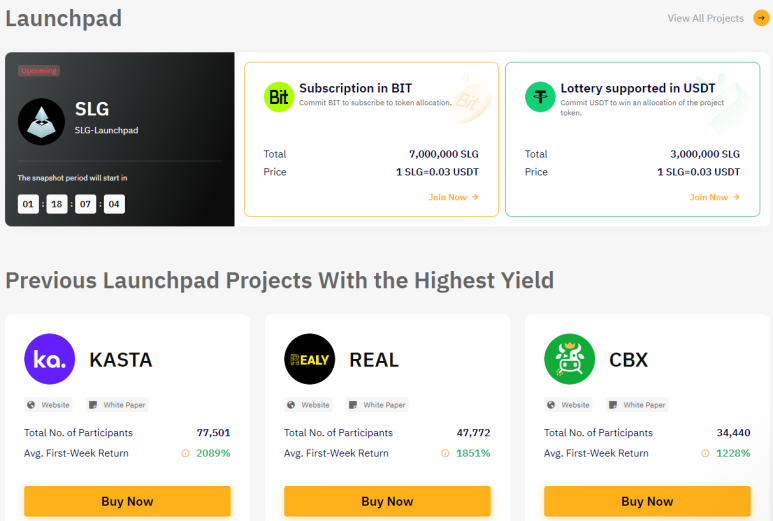Image resolution: width=773 pixels, height=521 pixels.
Task: Open the REAL White Paper link
Action: click(377, 405)
